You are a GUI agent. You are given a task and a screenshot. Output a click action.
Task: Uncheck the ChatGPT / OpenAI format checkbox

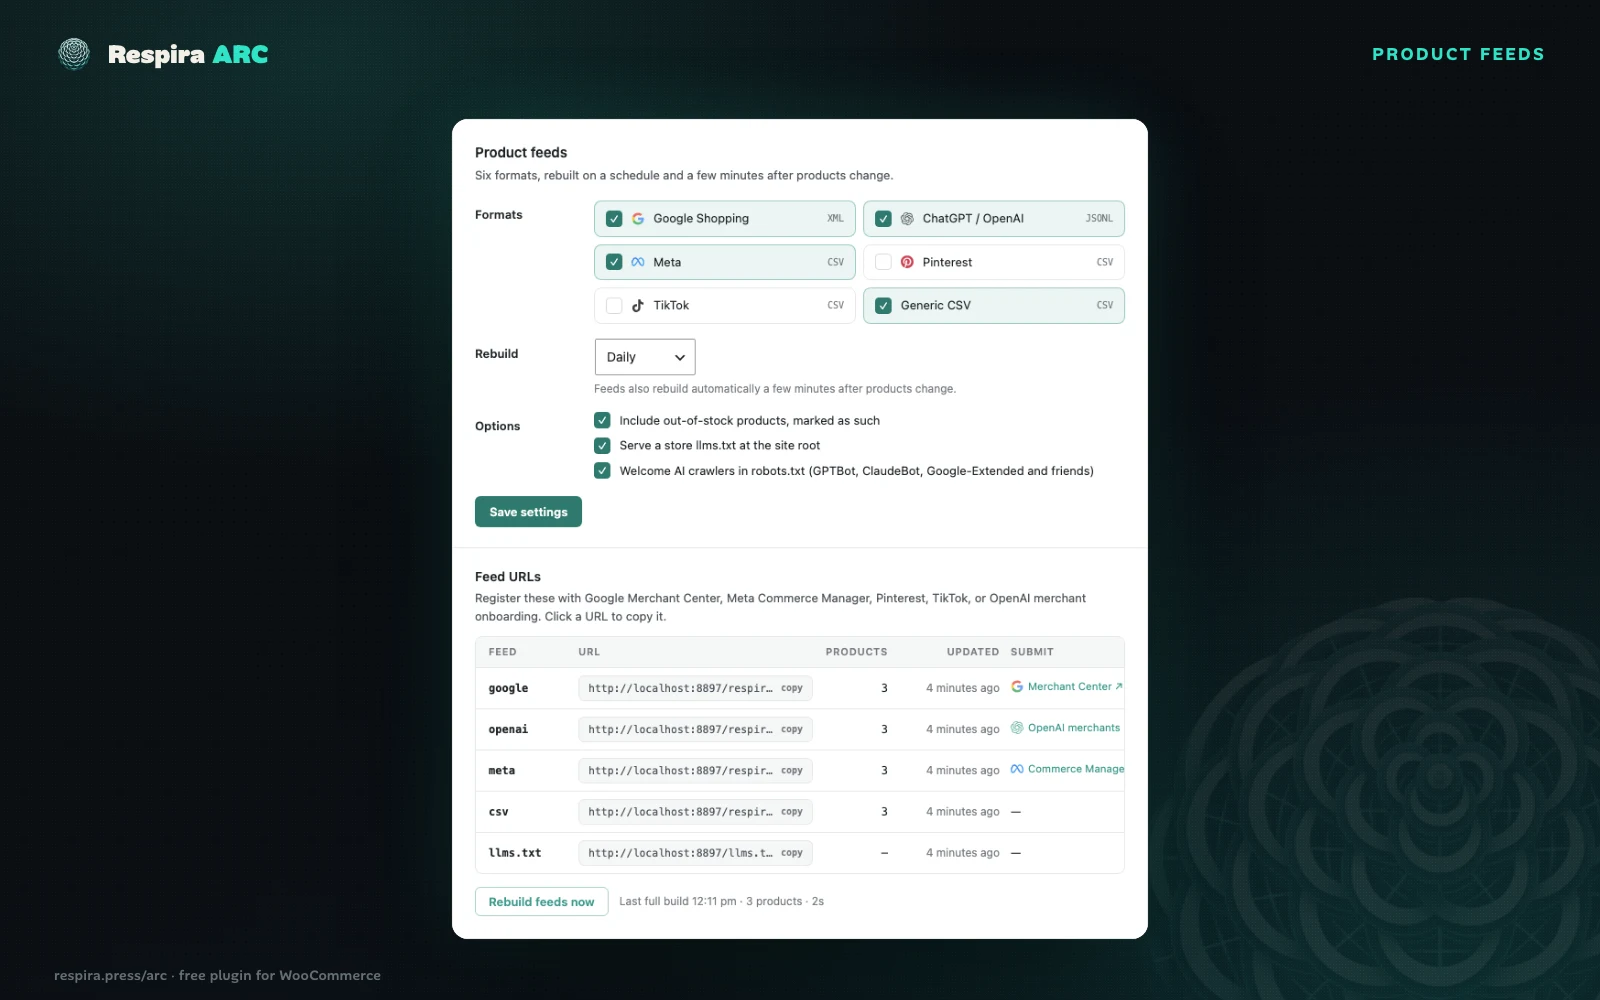(x=883, y=219)
